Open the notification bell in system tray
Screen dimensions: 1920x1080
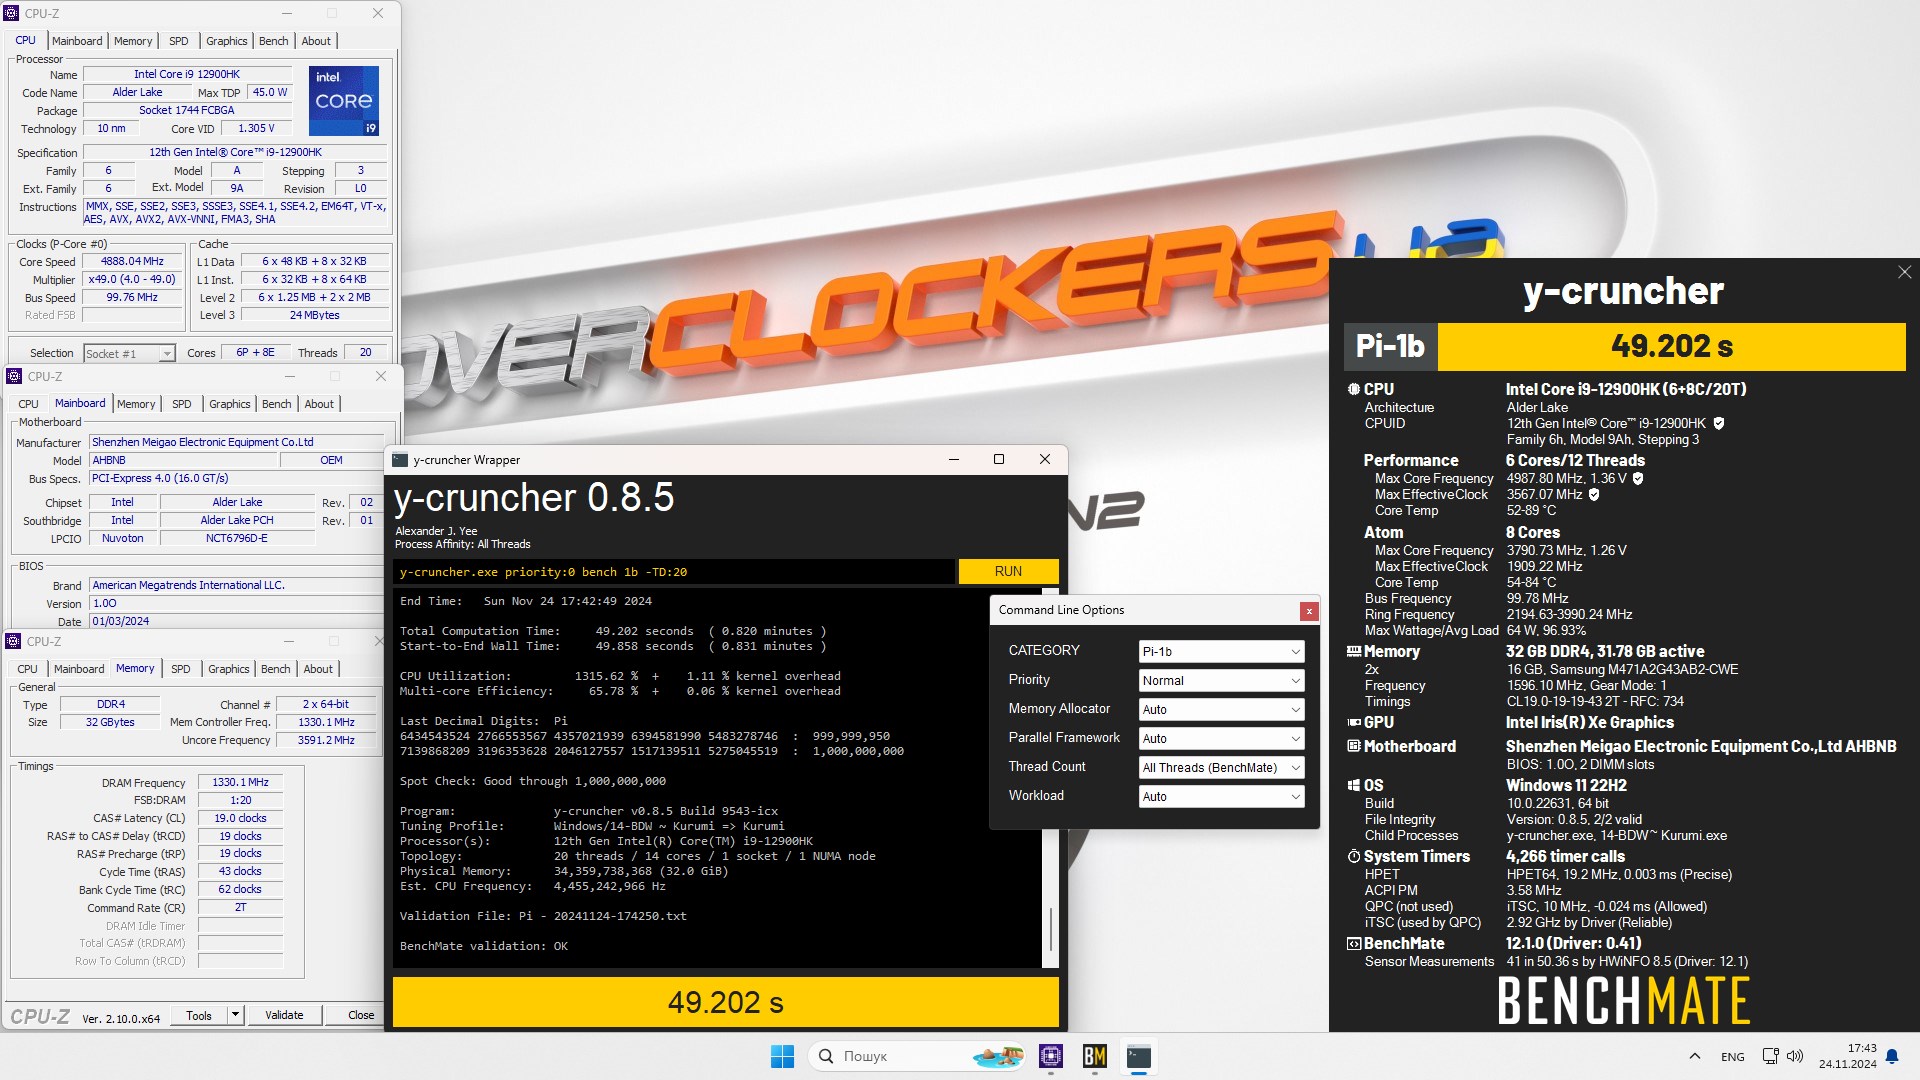[1891, 1056]
